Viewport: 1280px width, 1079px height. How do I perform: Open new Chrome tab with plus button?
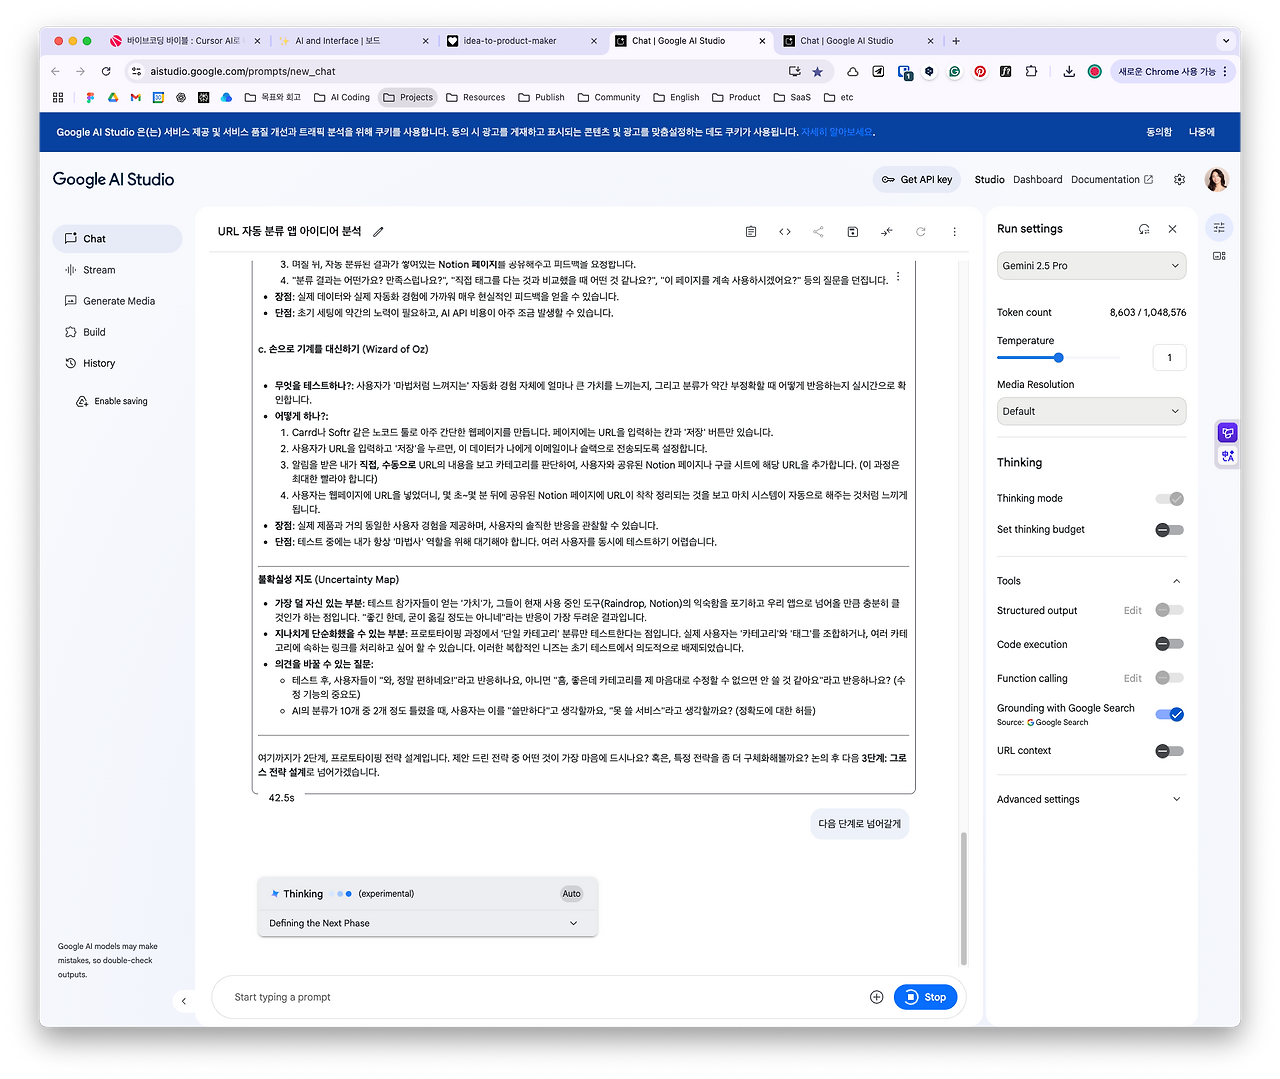click(x=956, y=41)
